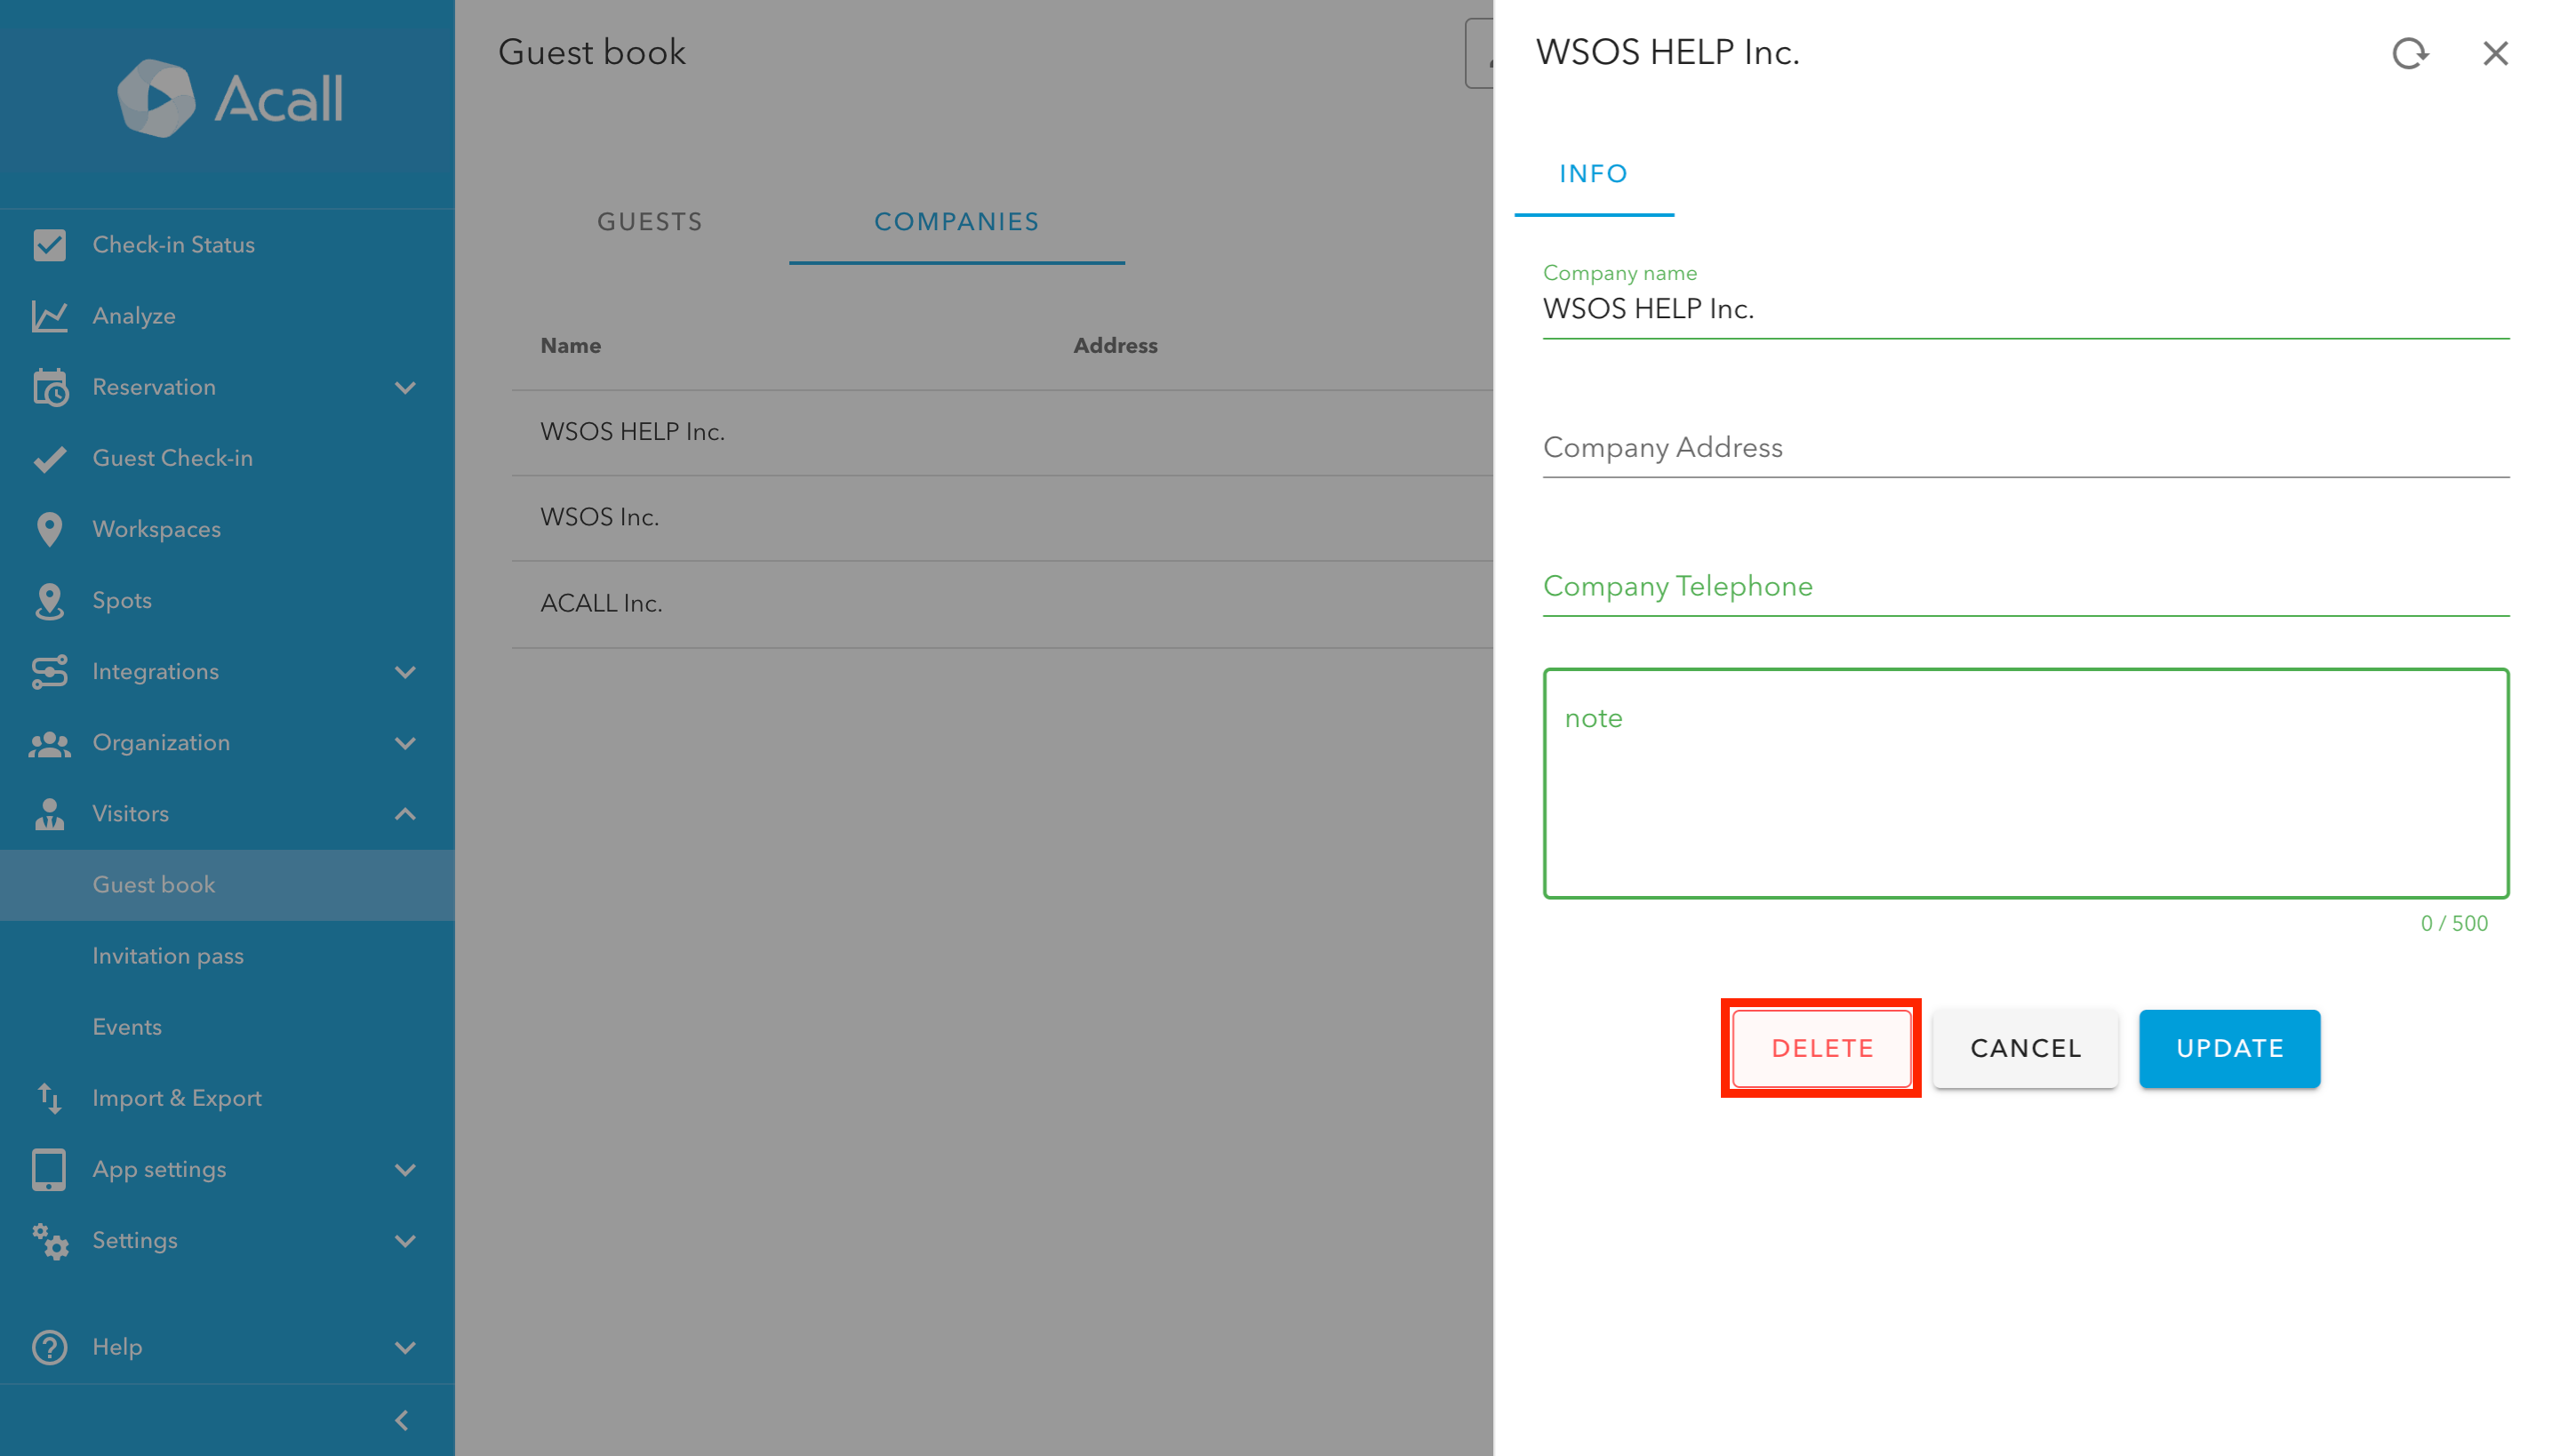Switch to the COMPANIES tab
Image resolution: width=2560 pixels, height=1456 pixels.
(x=956, y=221)
